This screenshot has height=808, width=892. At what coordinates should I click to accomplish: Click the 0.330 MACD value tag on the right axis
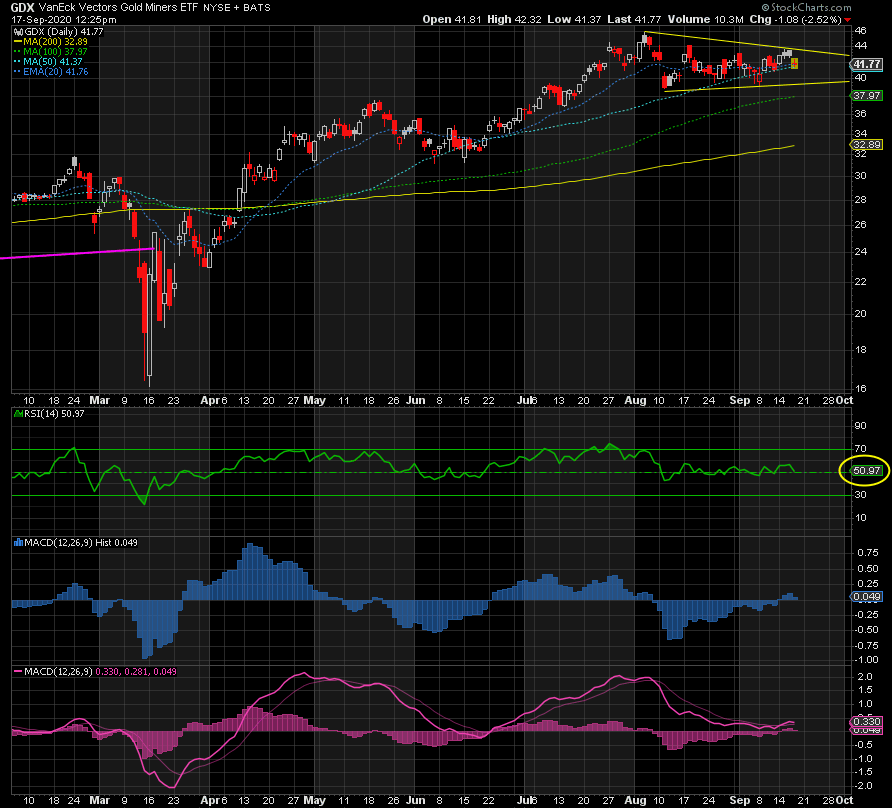pos(866,722)
